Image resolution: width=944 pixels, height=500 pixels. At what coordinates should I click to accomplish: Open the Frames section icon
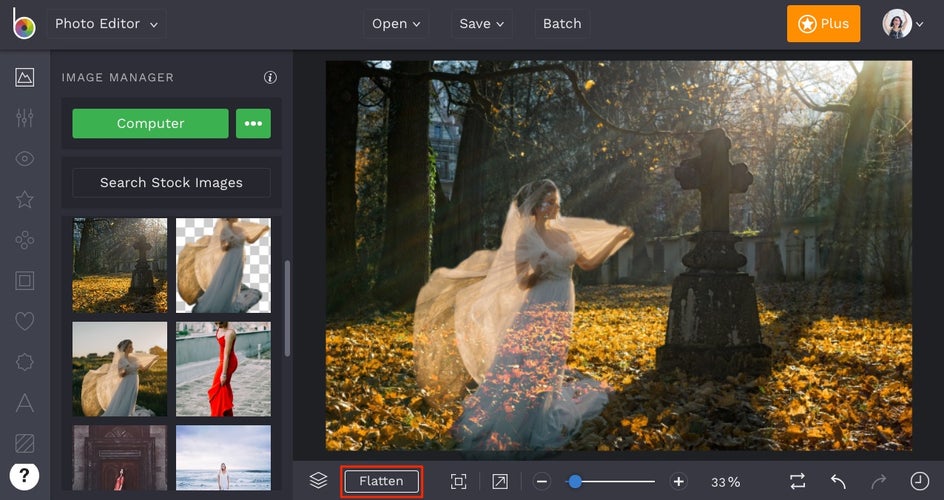[25, 280]
